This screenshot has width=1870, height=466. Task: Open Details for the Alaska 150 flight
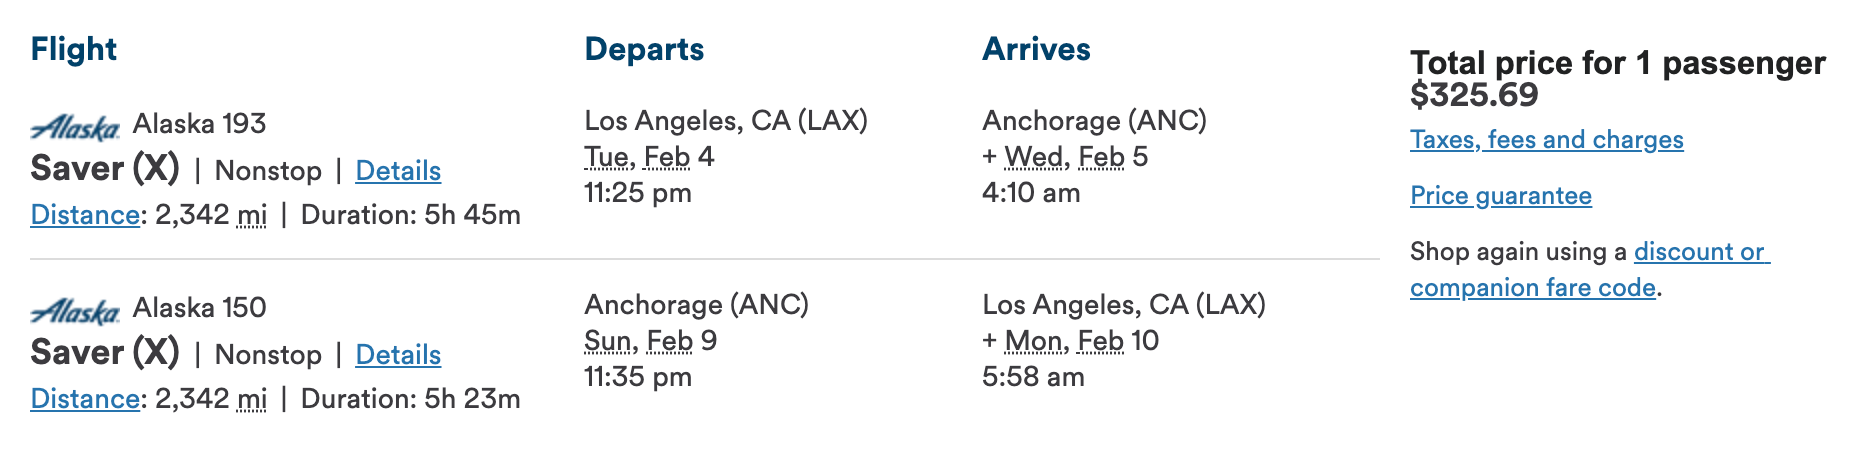click(398, 355)
